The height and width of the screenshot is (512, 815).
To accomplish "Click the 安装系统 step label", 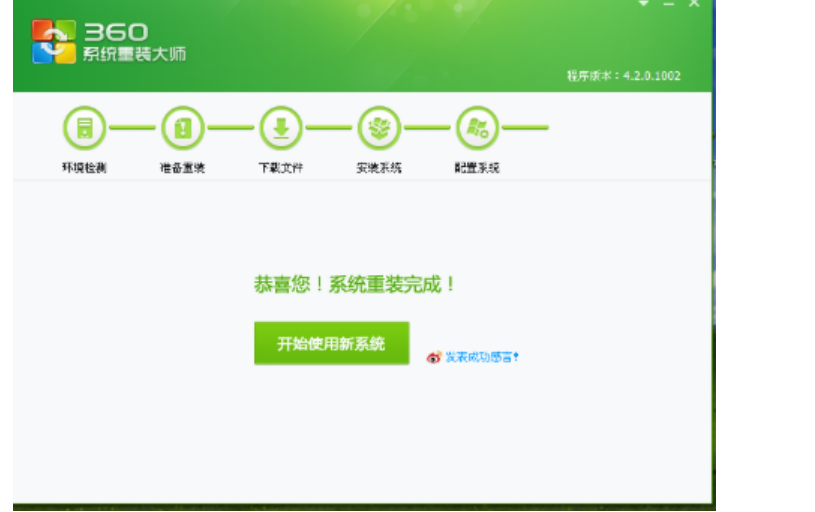I will 379,168.
